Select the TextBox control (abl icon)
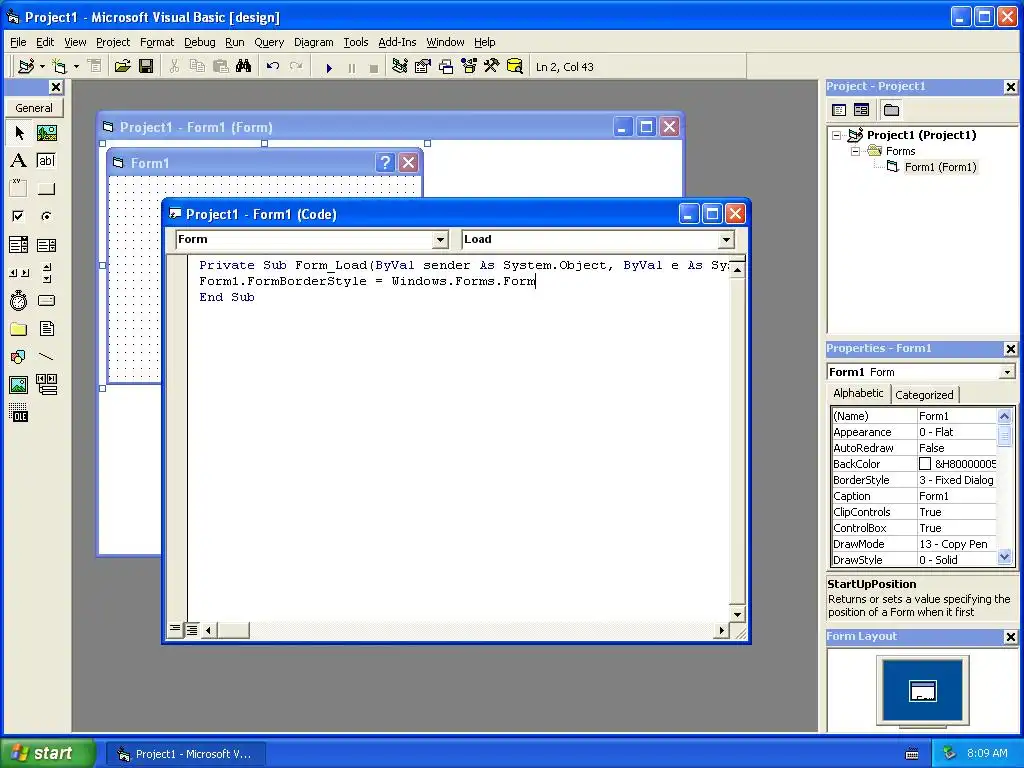This screenshot has height=768, width=1024. [46, 161]
